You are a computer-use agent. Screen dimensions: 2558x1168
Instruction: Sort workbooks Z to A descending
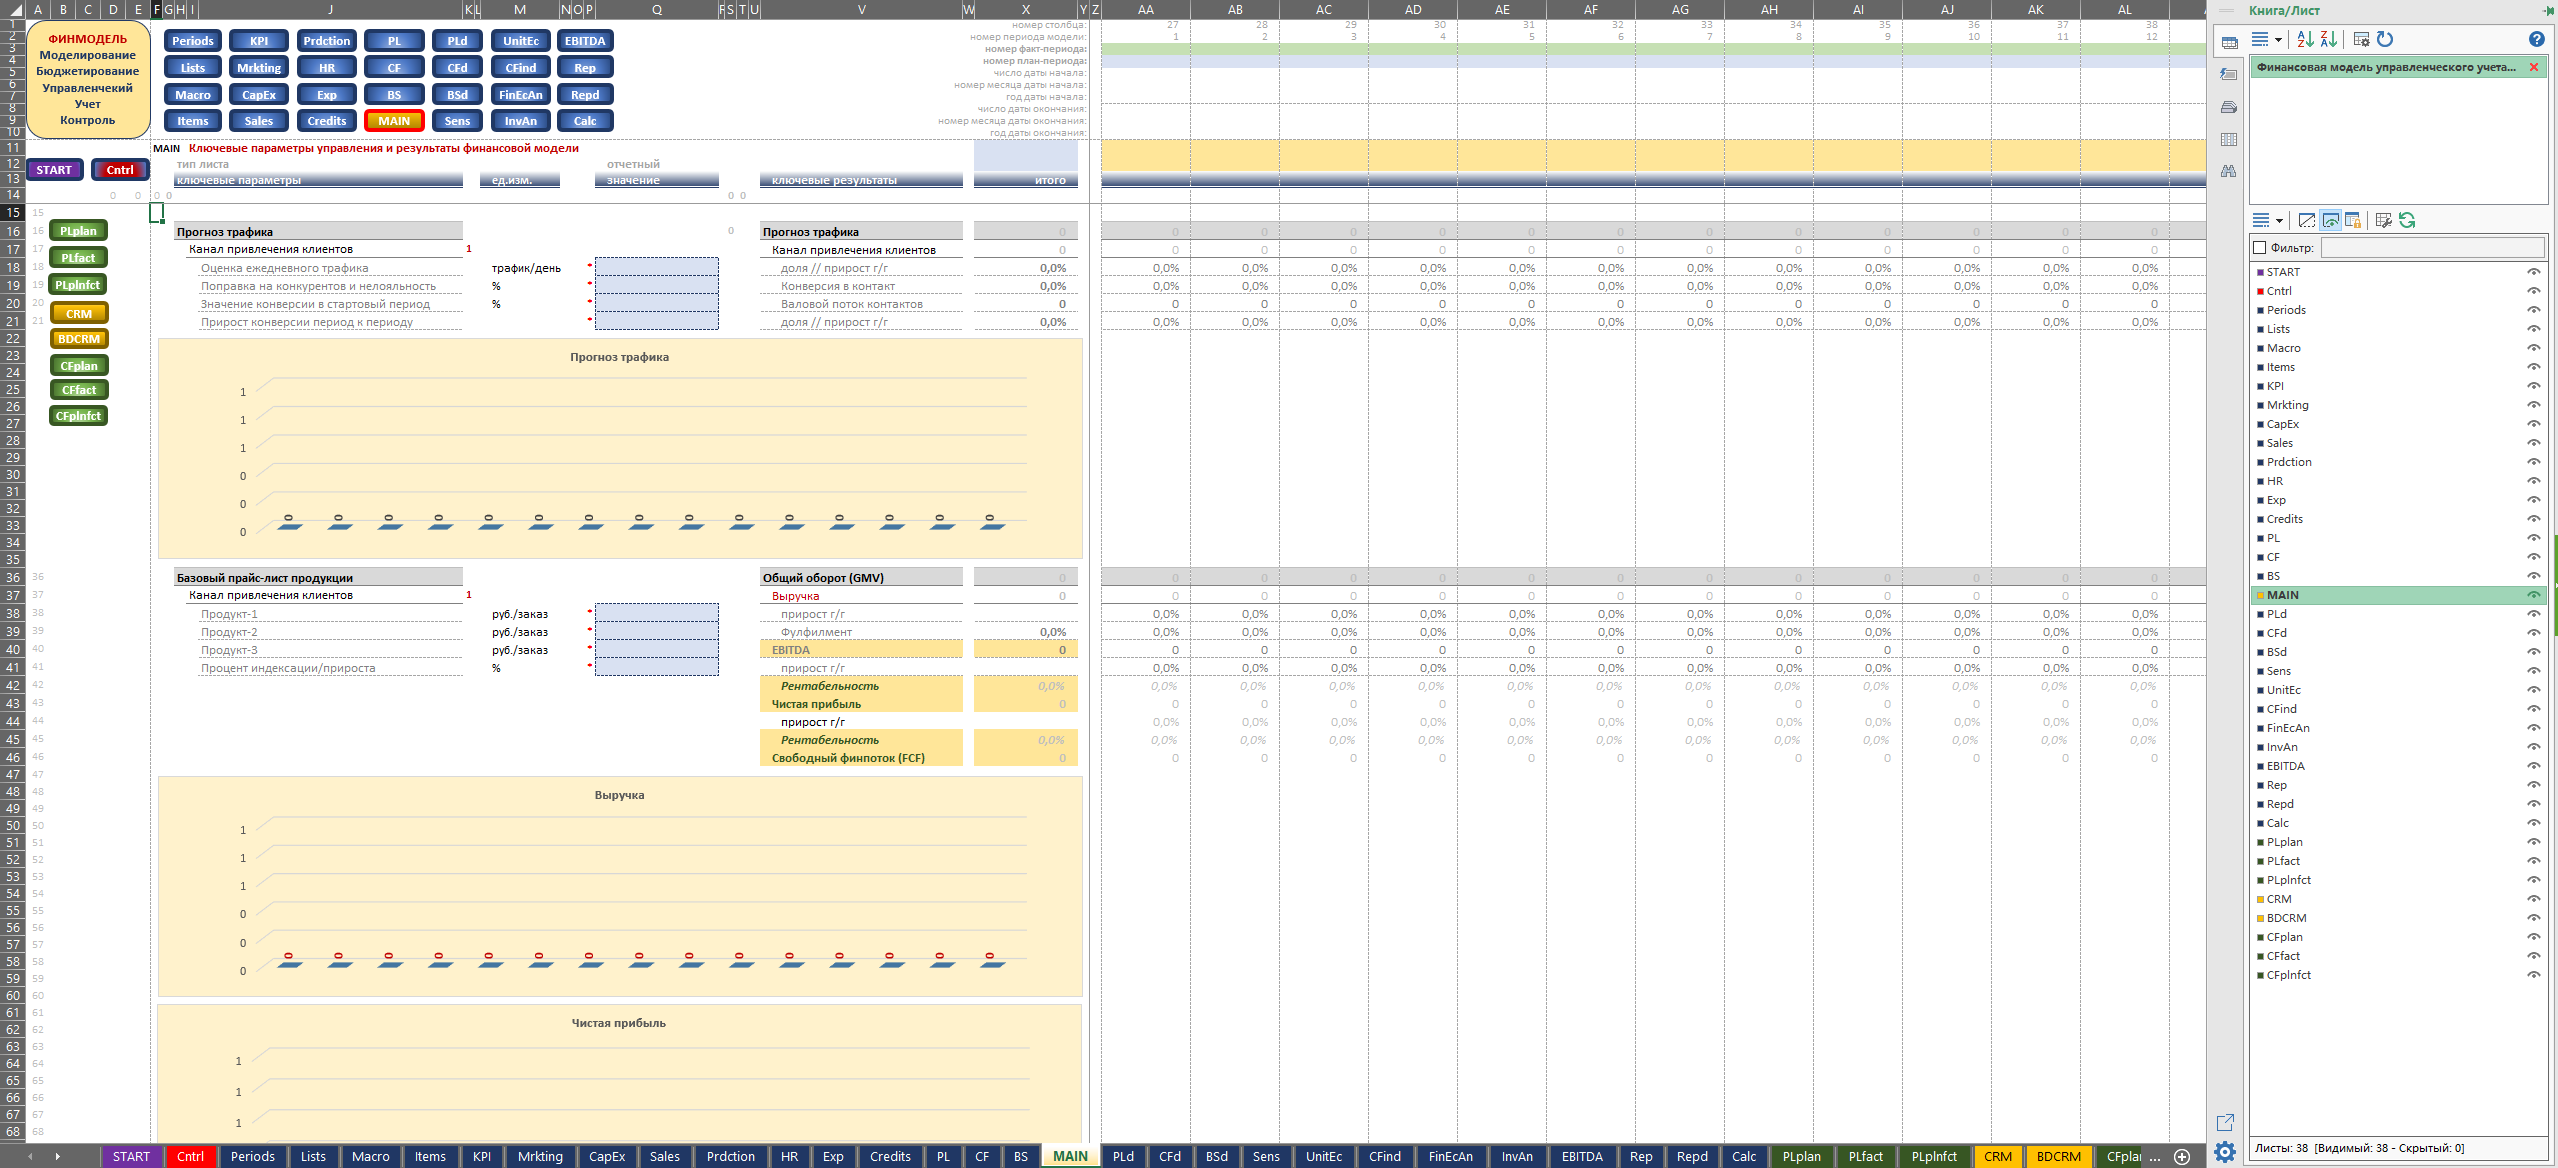[x=2328, y=39]
